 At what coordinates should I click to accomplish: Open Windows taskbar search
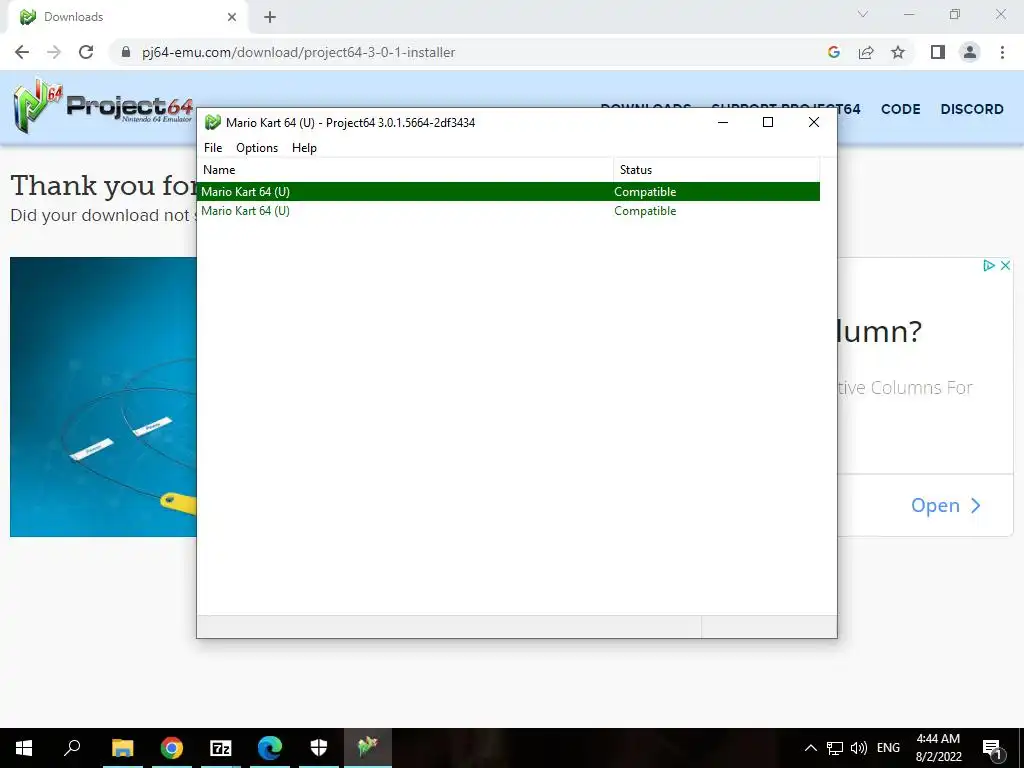72,748
